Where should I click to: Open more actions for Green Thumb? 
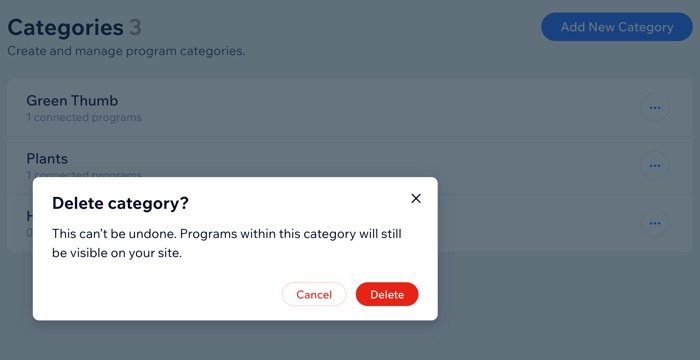pyautogui.click(x=654, y=108)
